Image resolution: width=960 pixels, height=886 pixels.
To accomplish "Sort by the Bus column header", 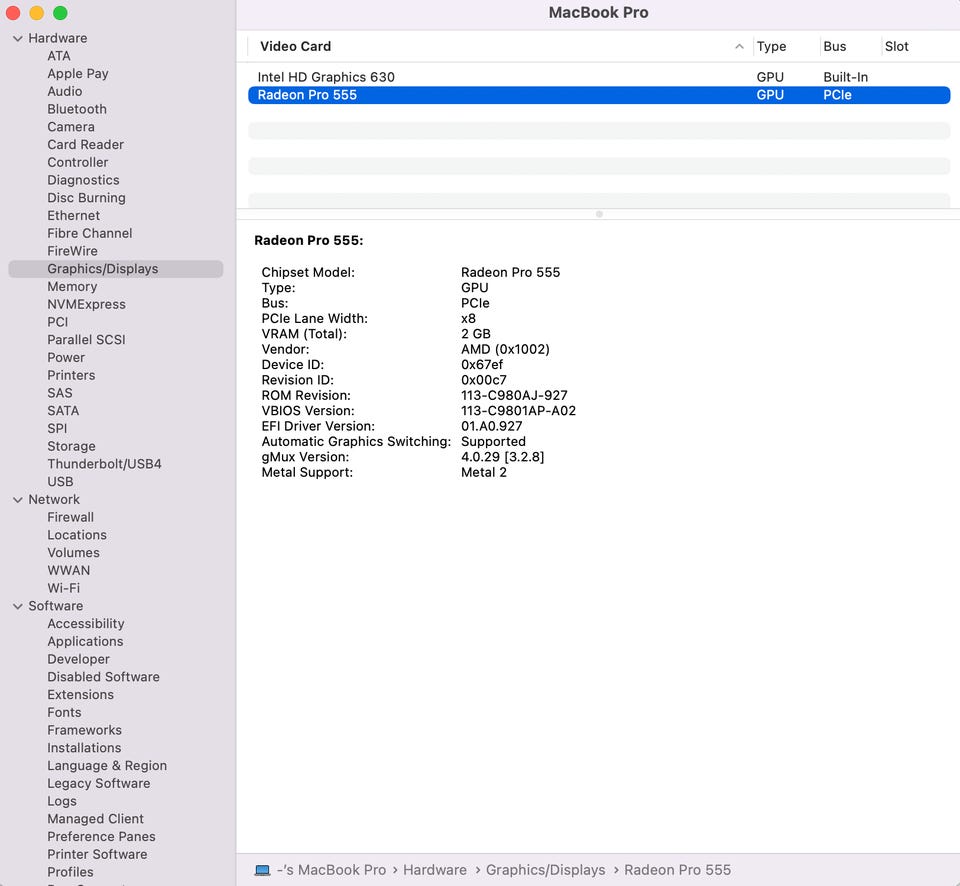I will pos(834,47).
